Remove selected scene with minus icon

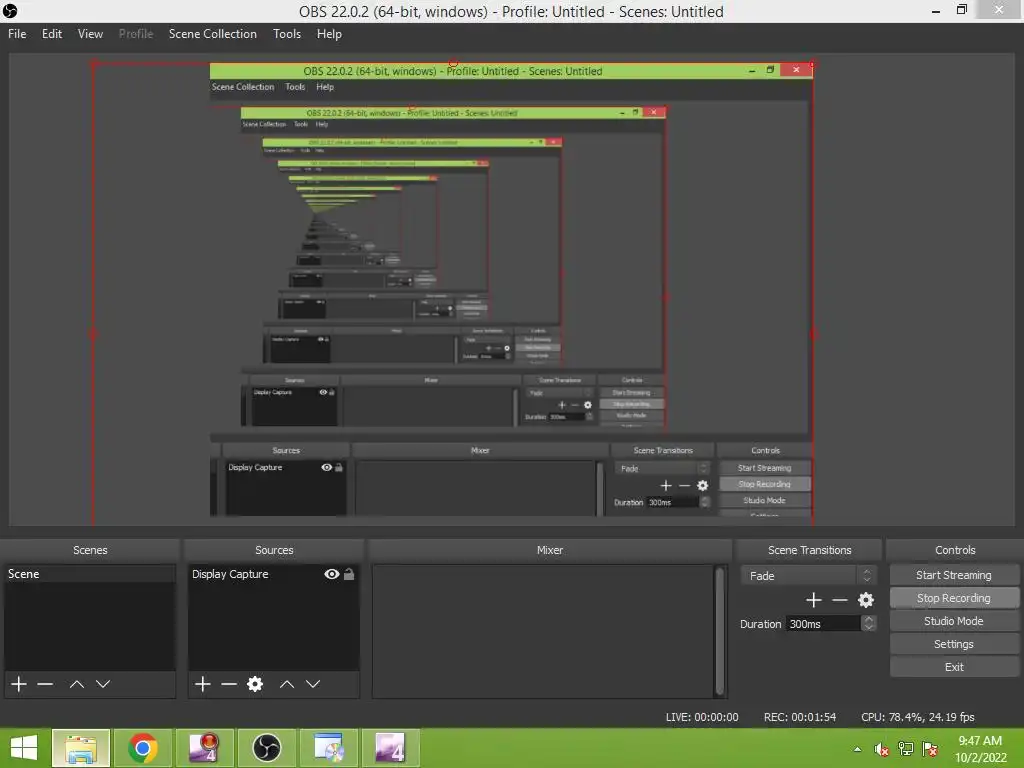[45, 684]
